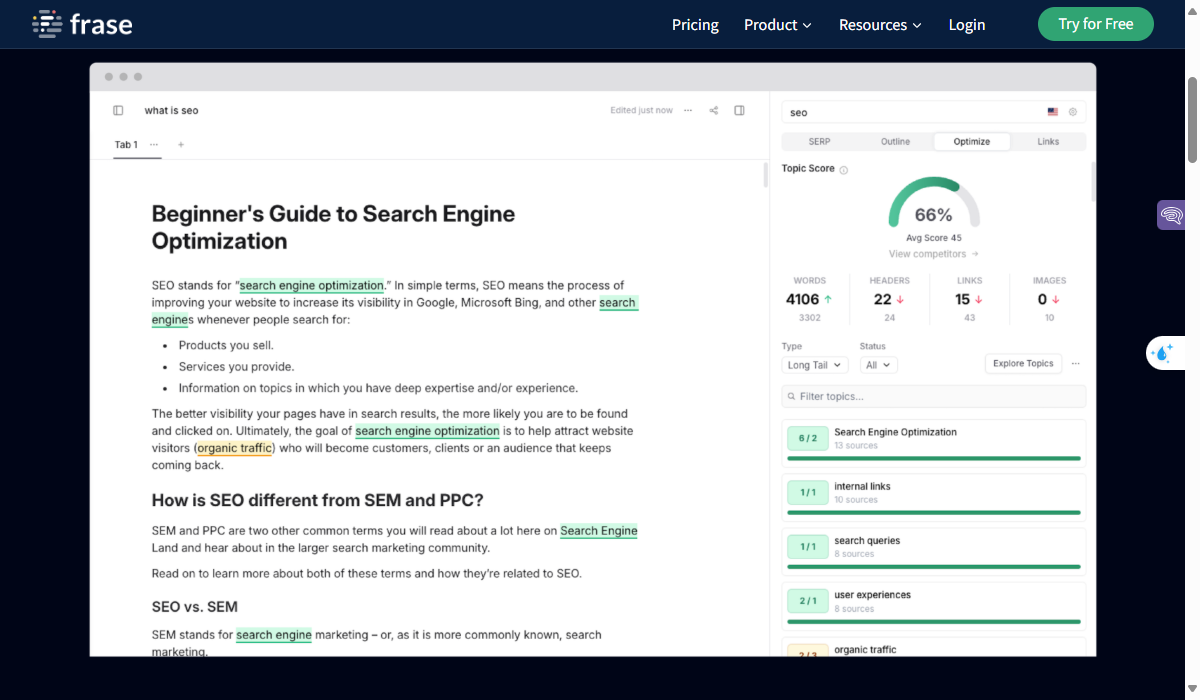Toggle the right panel layout icon
Viewport: 1200px width, 700px height.
(x=740, y=111)
